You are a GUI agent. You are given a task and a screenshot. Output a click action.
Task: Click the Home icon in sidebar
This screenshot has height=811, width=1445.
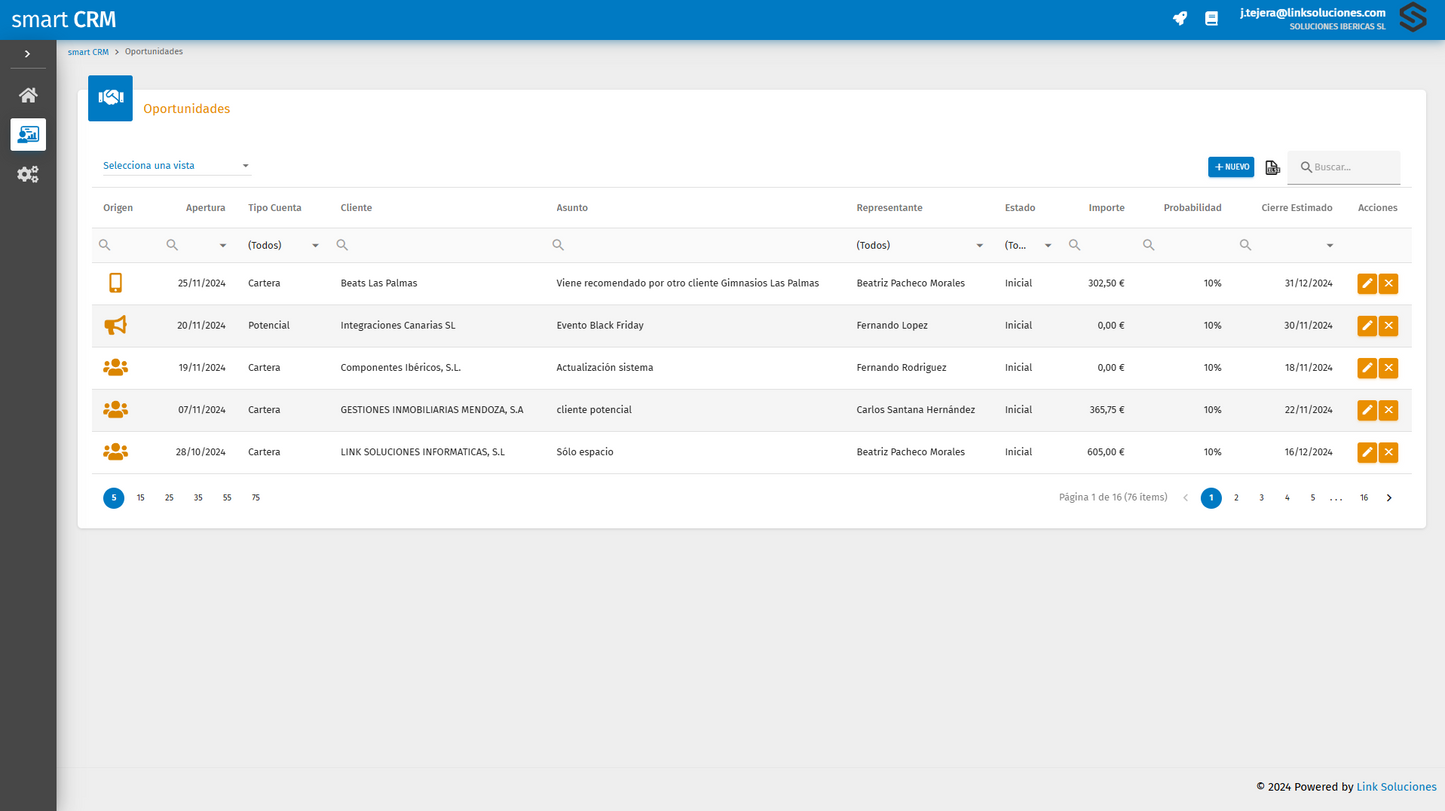28,95
